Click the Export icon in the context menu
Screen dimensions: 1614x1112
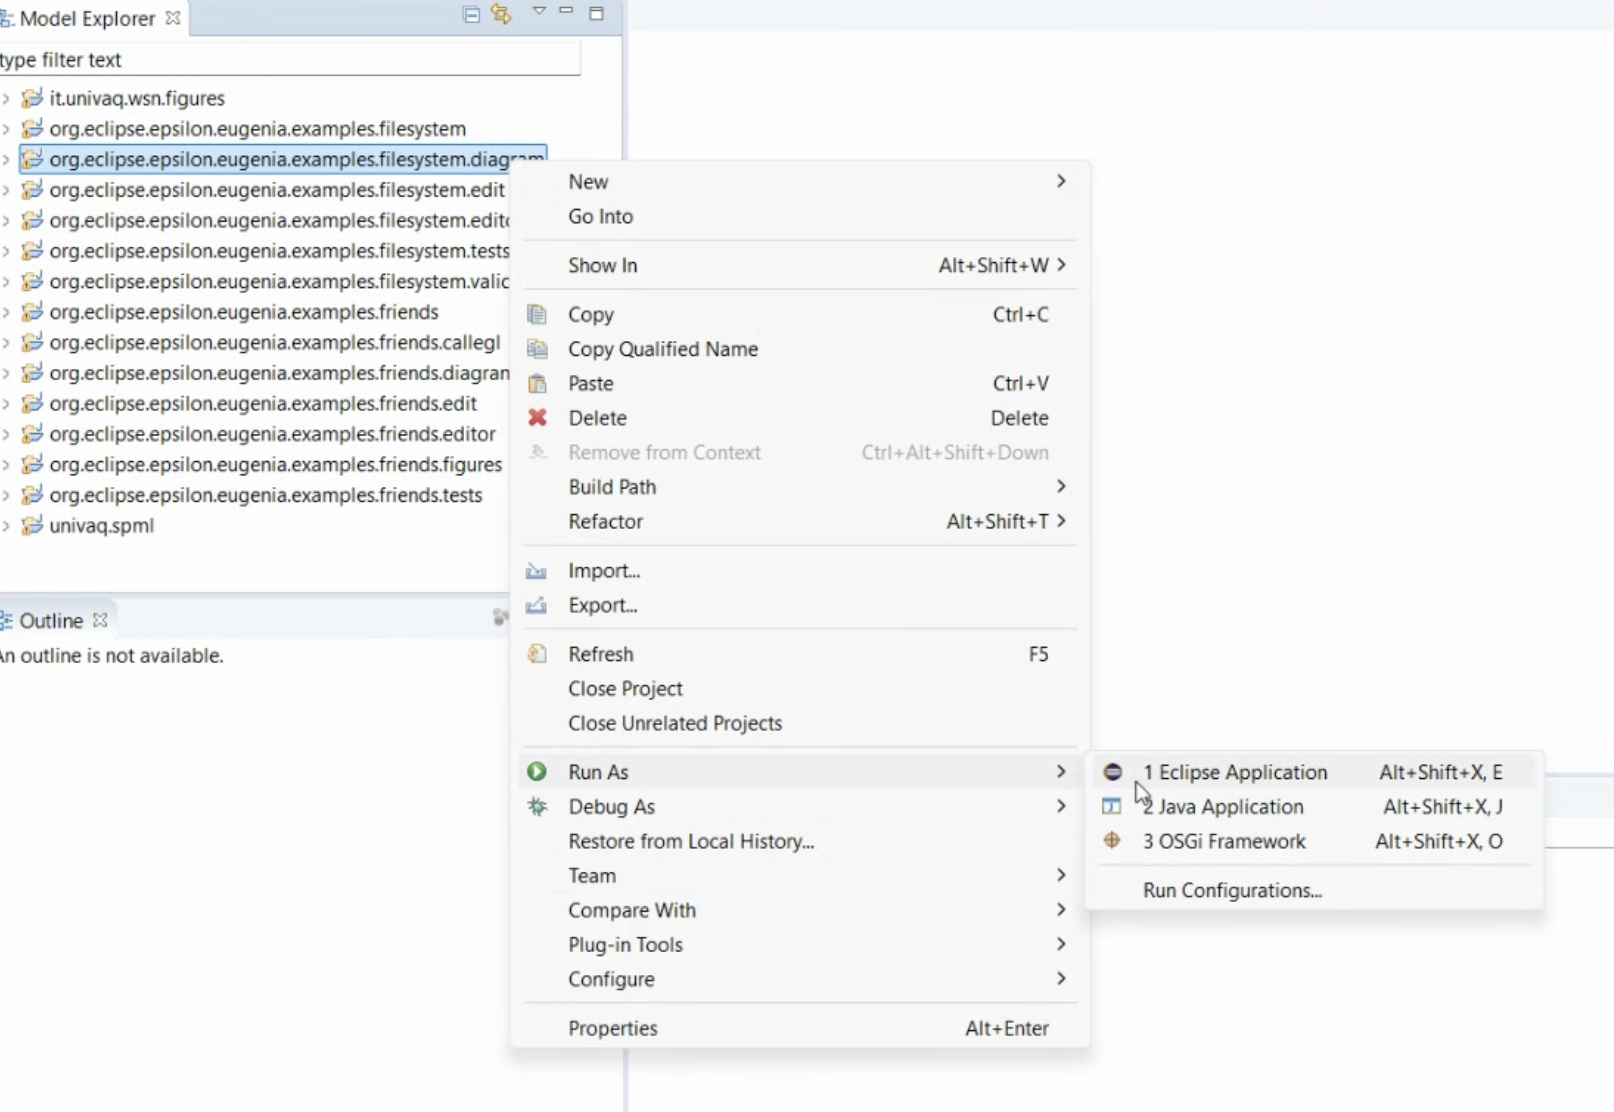point(537,605)
